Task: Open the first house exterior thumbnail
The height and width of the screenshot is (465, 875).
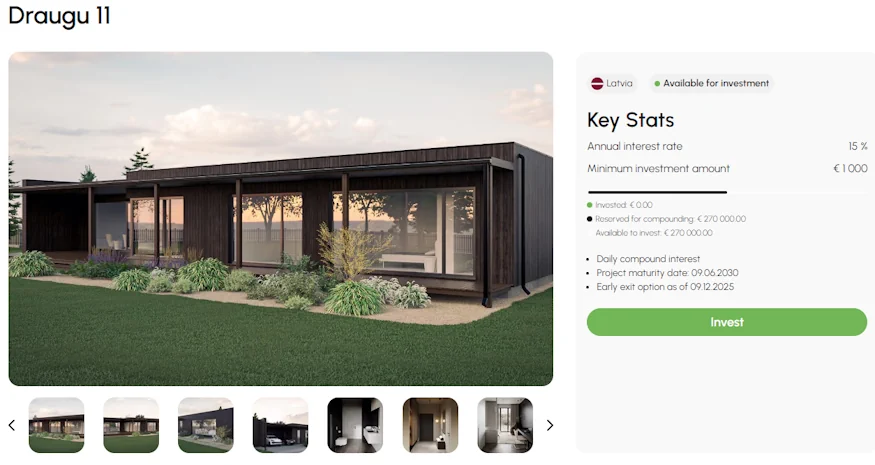Action: (56, 425)
